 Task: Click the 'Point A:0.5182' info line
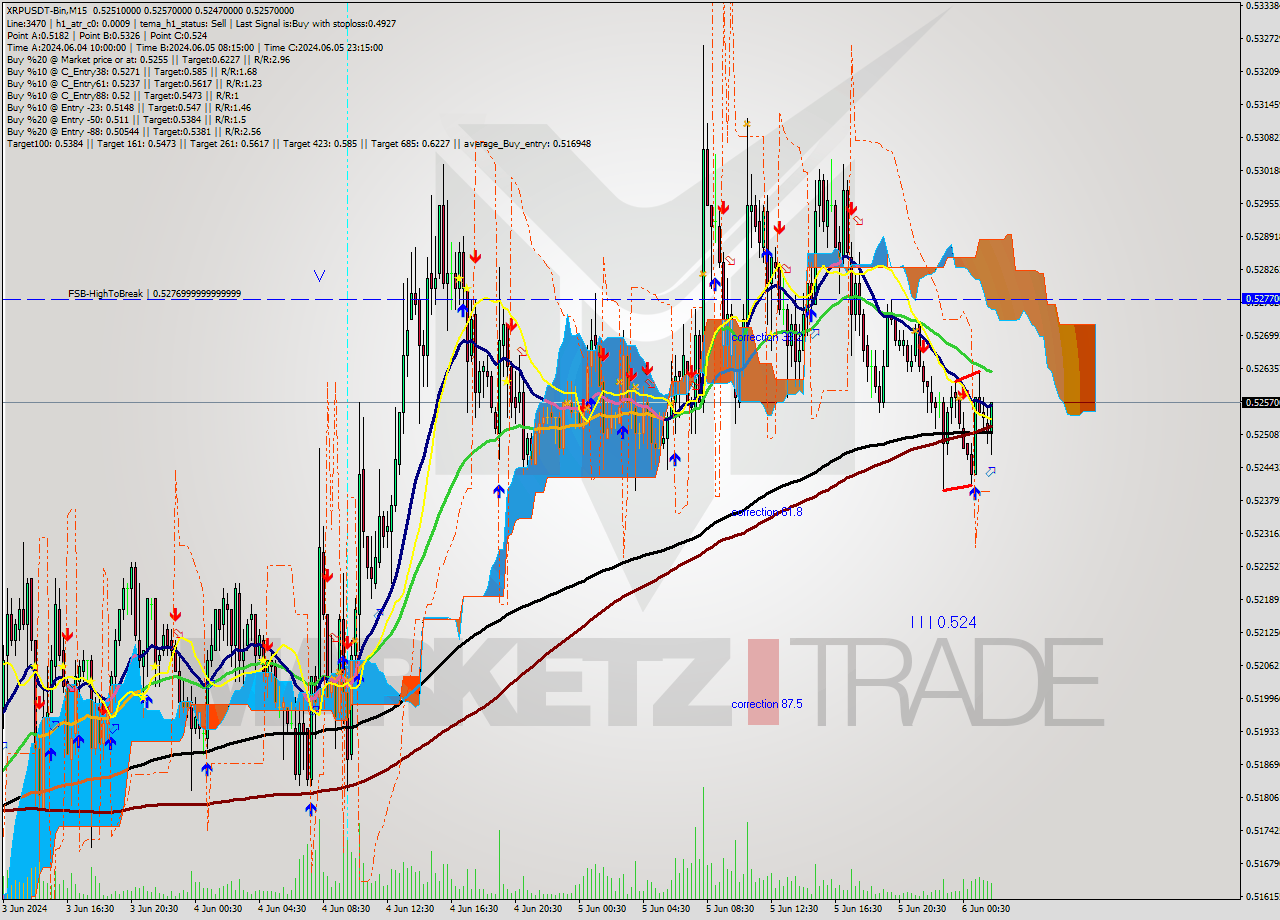pos(107,35)
